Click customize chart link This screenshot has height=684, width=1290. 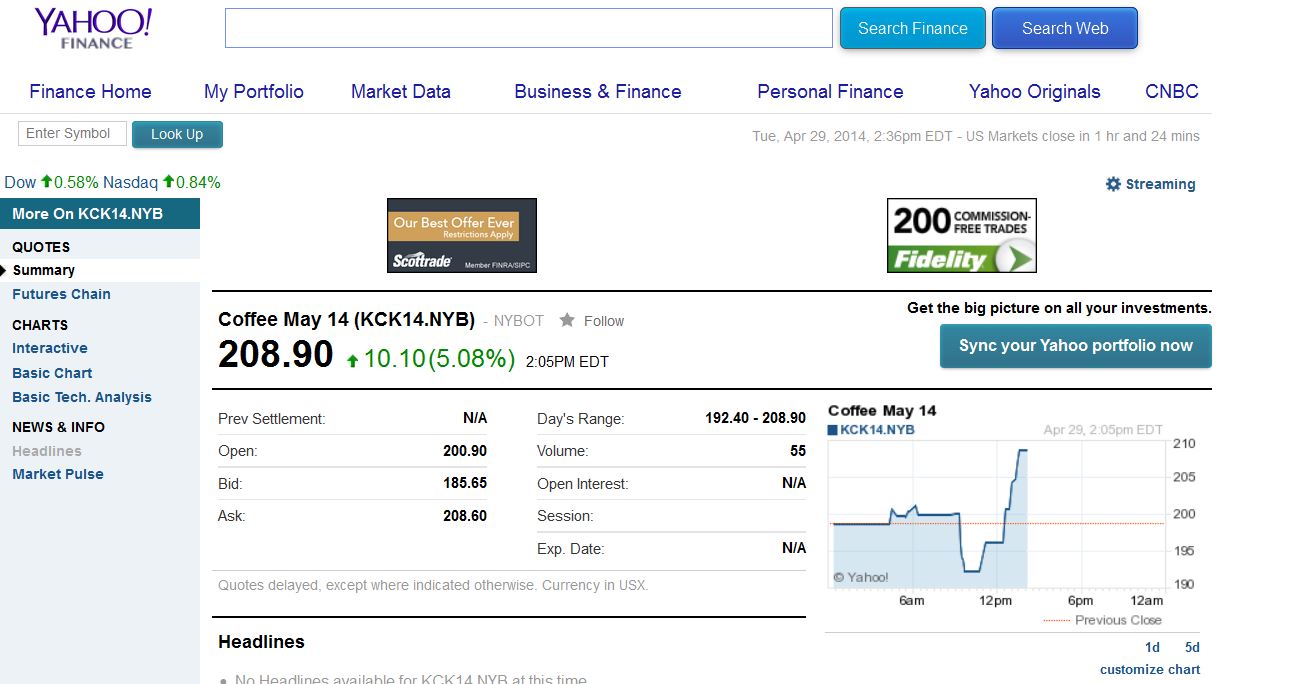tap(1150, 670)
